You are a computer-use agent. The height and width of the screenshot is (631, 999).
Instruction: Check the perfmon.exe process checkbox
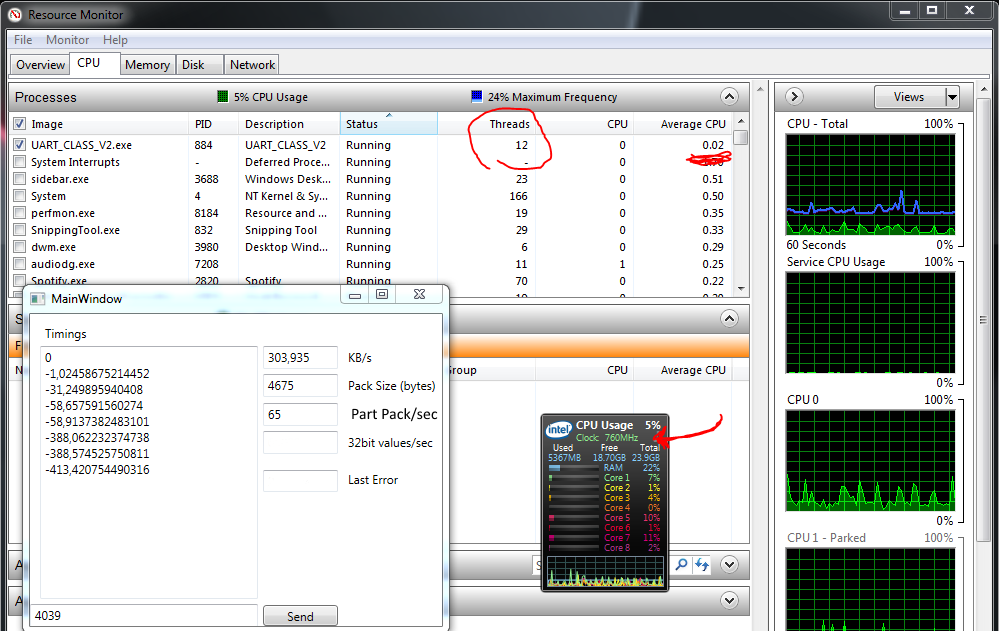(x=20, y=213)
